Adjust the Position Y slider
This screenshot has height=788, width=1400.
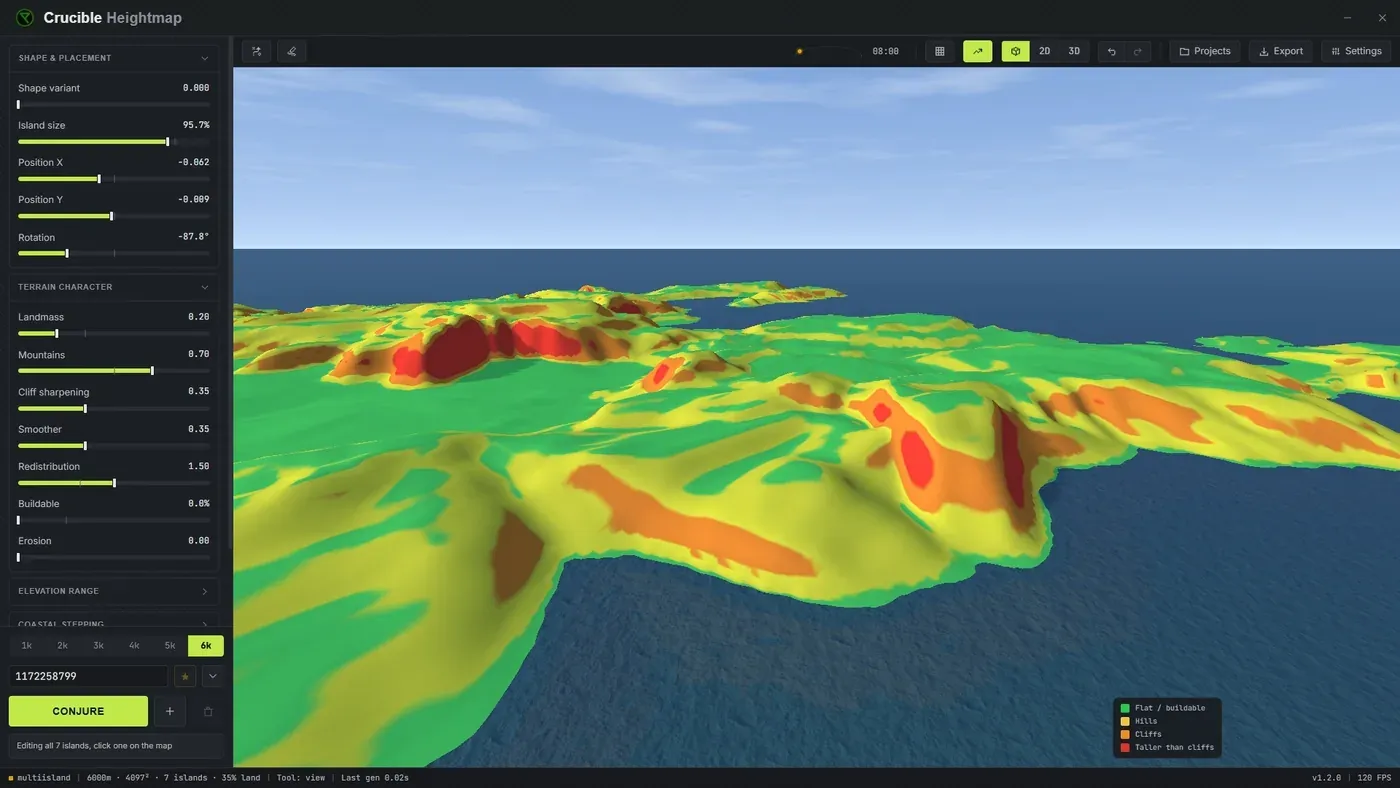114,216
